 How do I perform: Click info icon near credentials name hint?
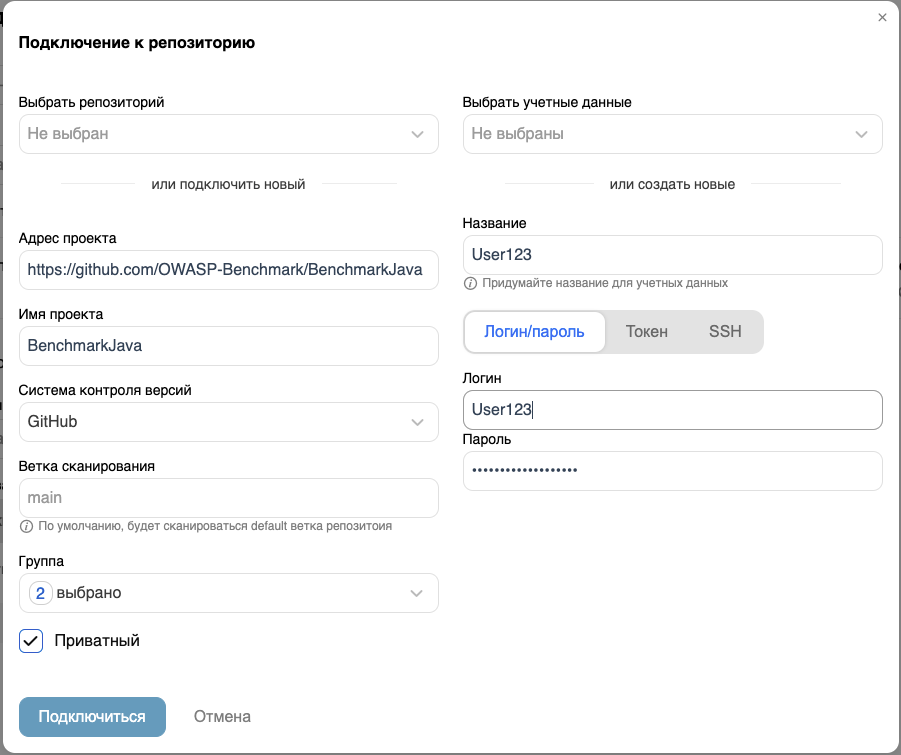[470, 283]
